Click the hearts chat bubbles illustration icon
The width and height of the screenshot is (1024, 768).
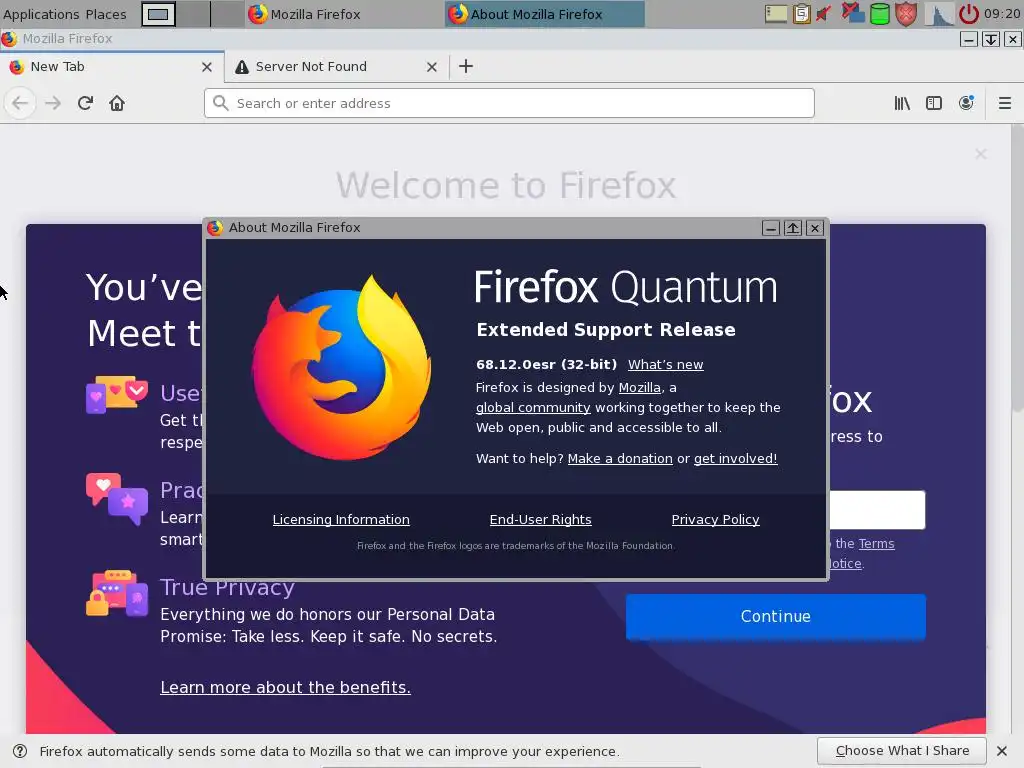[117, 499]
